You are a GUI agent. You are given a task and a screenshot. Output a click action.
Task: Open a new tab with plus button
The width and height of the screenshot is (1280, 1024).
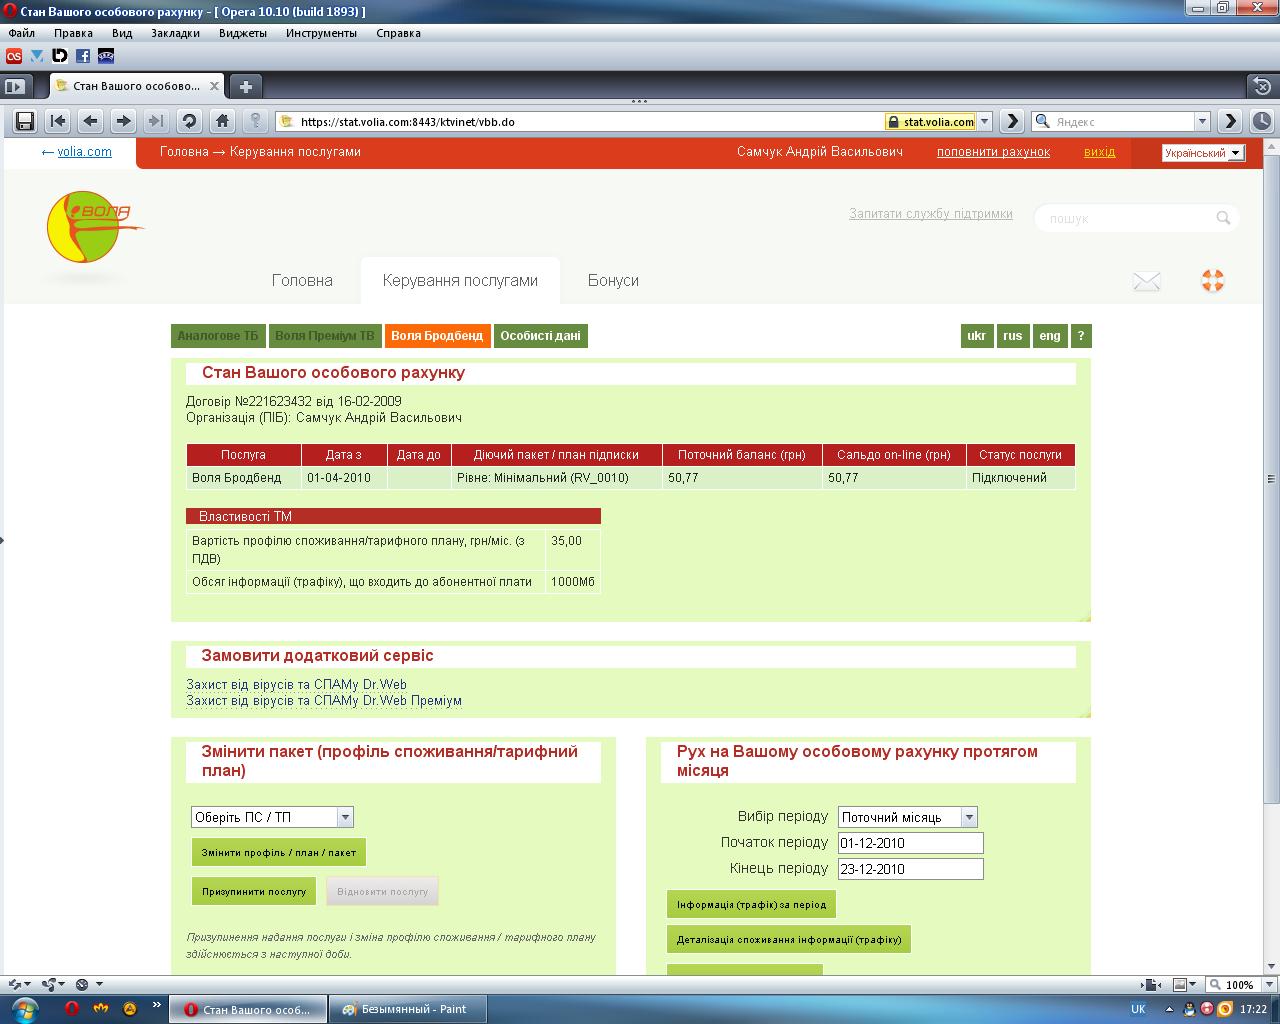(x=246, y=86)
